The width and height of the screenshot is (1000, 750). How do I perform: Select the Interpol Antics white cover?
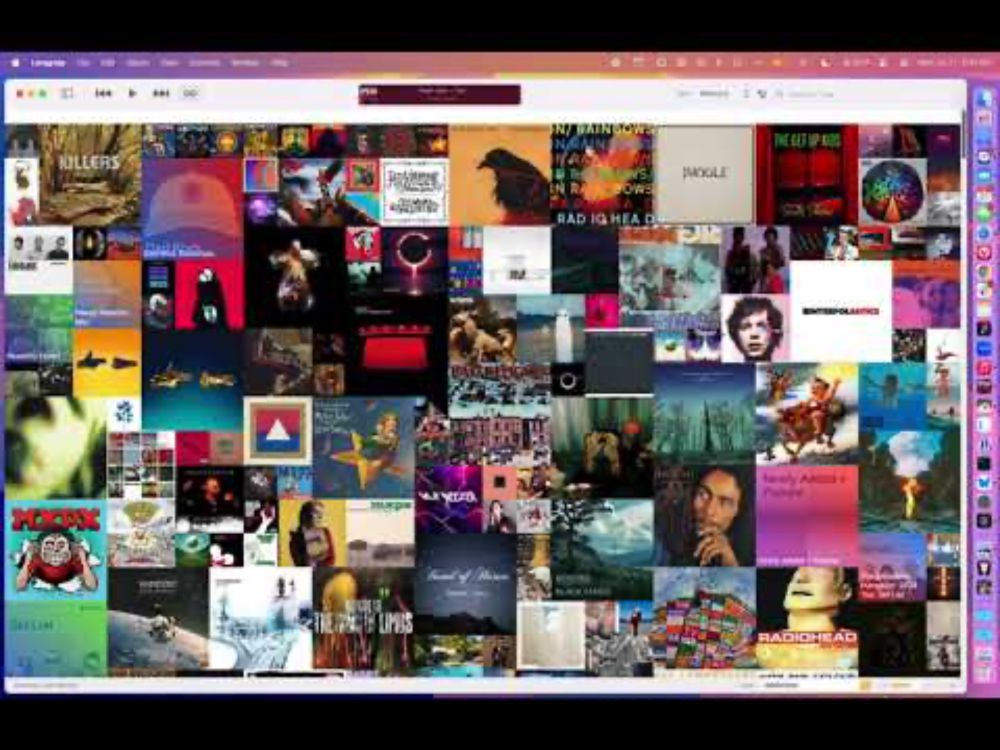coord(841,311)
